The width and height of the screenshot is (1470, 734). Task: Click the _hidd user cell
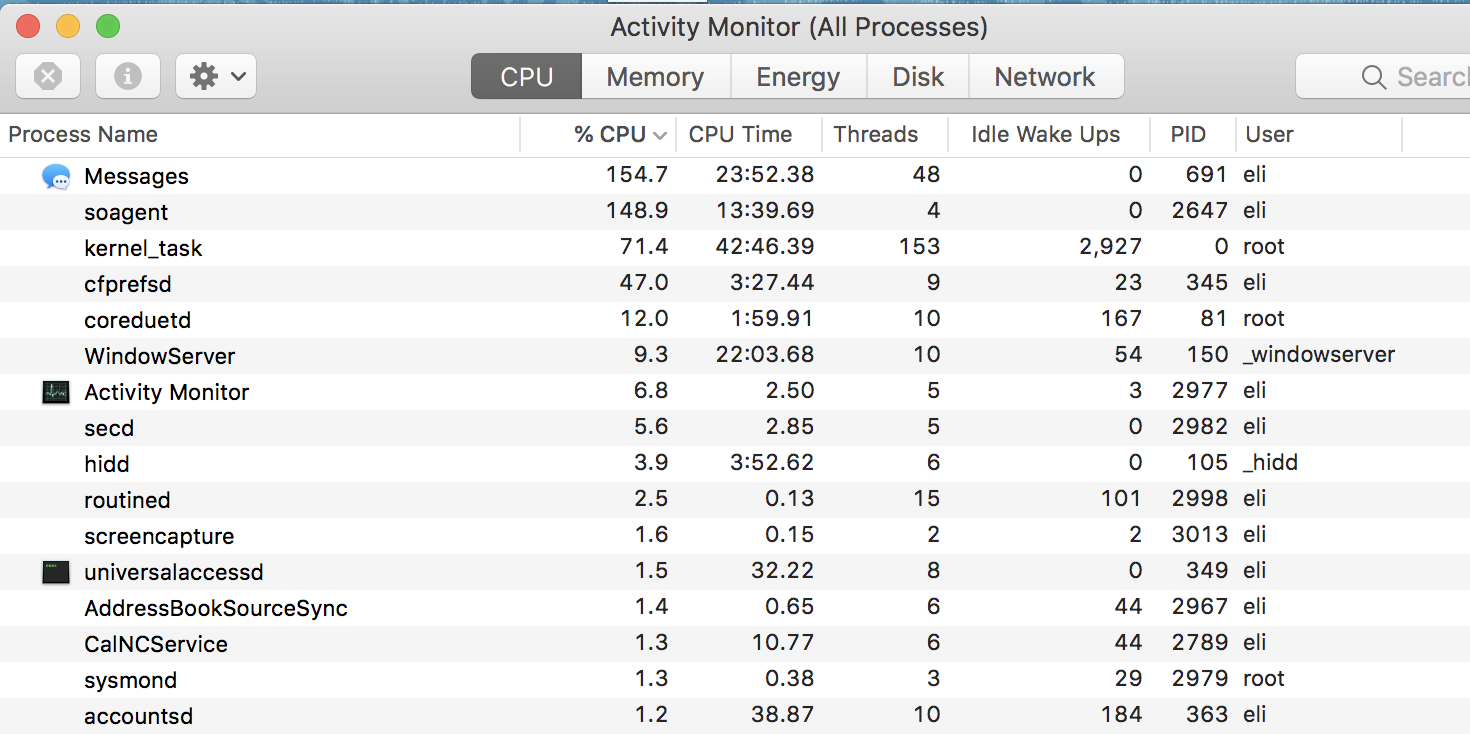click(x=1270, y=463)
